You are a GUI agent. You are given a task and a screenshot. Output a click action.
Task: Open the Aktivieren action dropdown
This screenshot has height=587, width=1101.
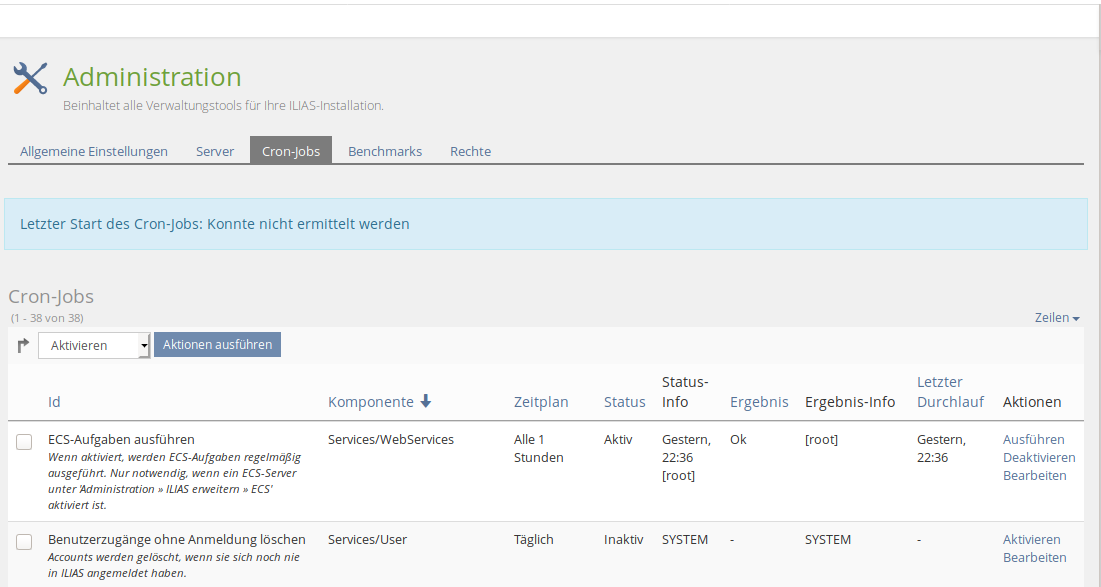click(94, 345)
